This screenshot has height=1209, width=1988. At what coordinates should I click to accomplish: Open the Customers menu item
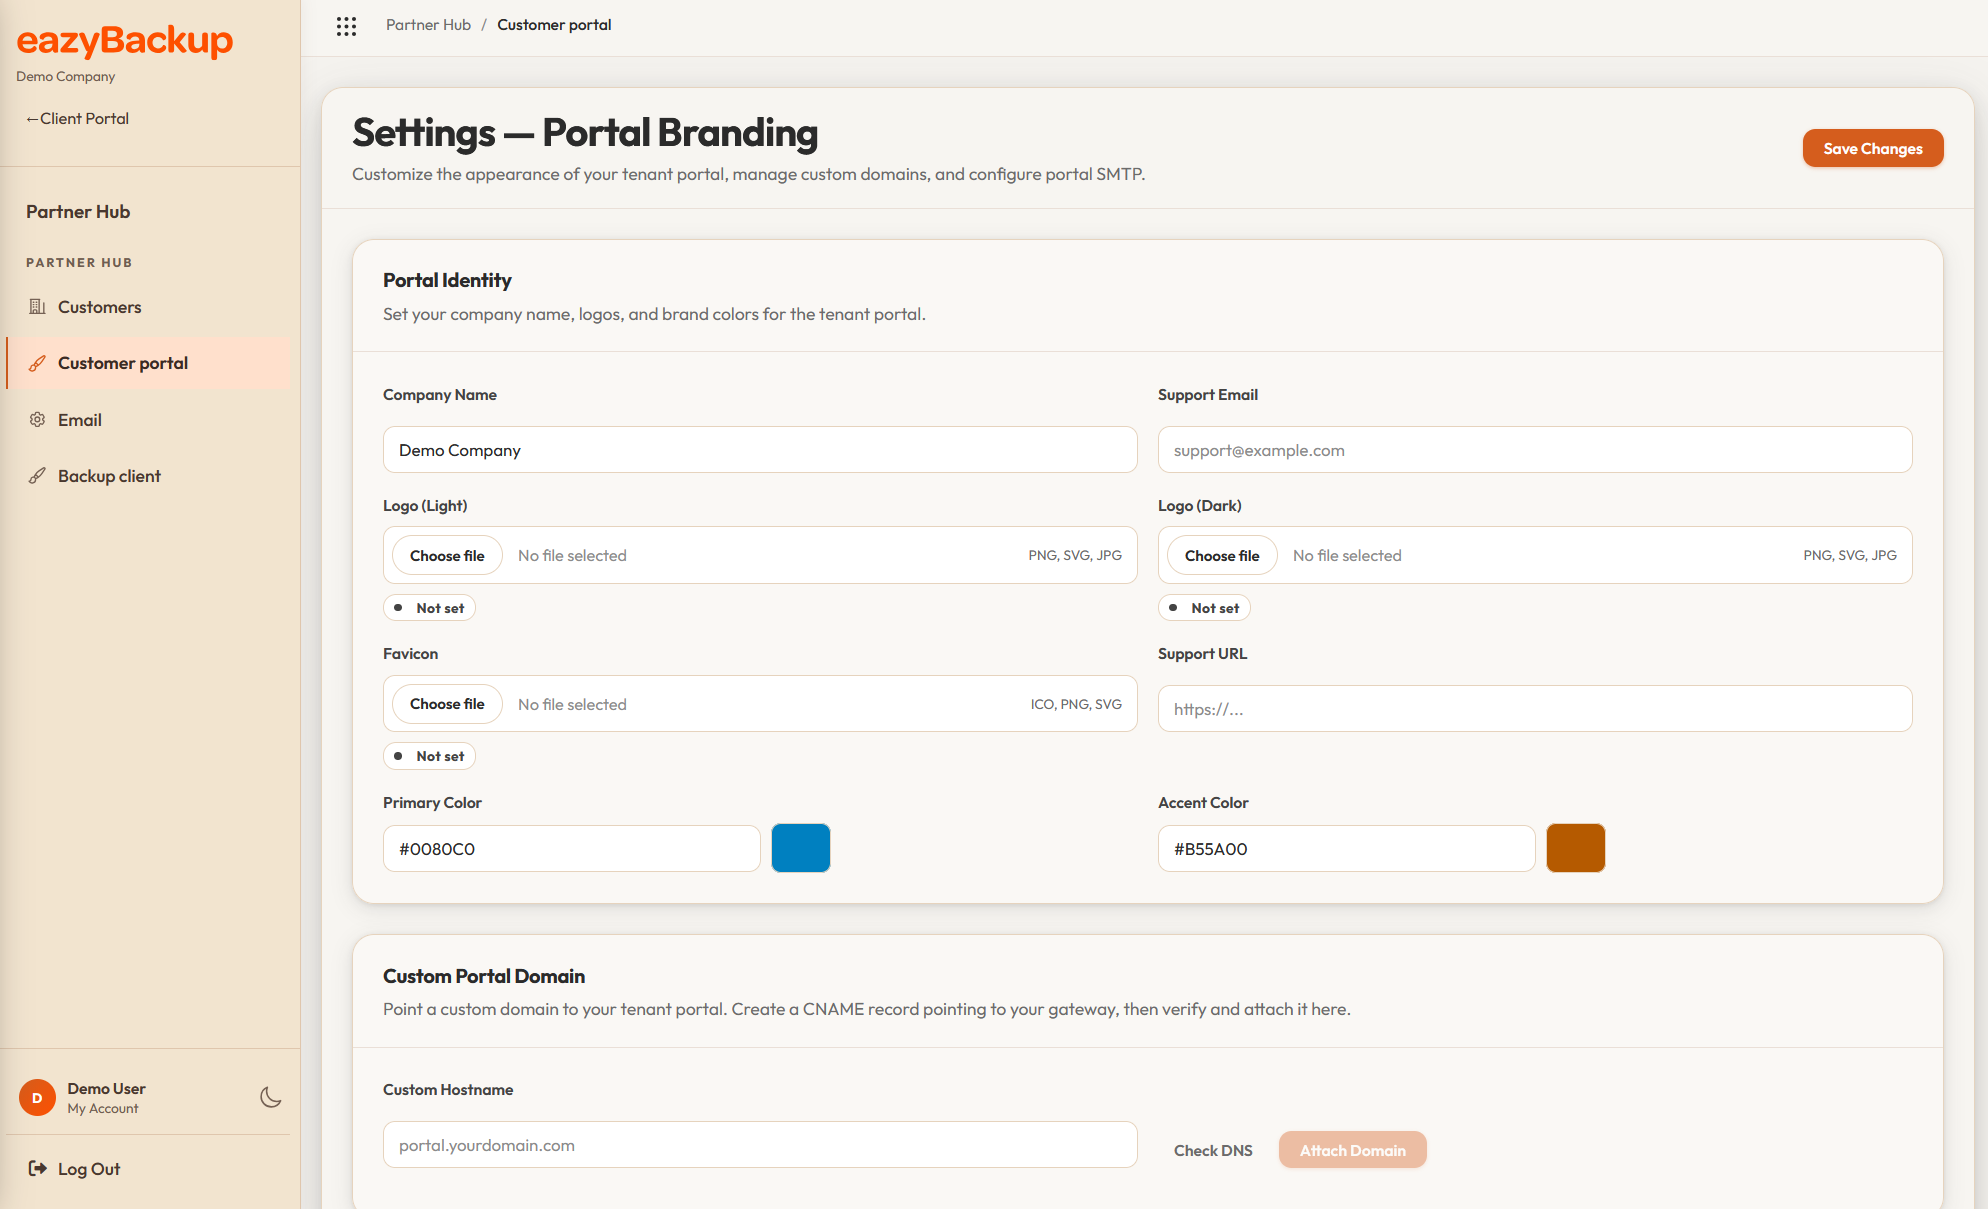point(148,307)
